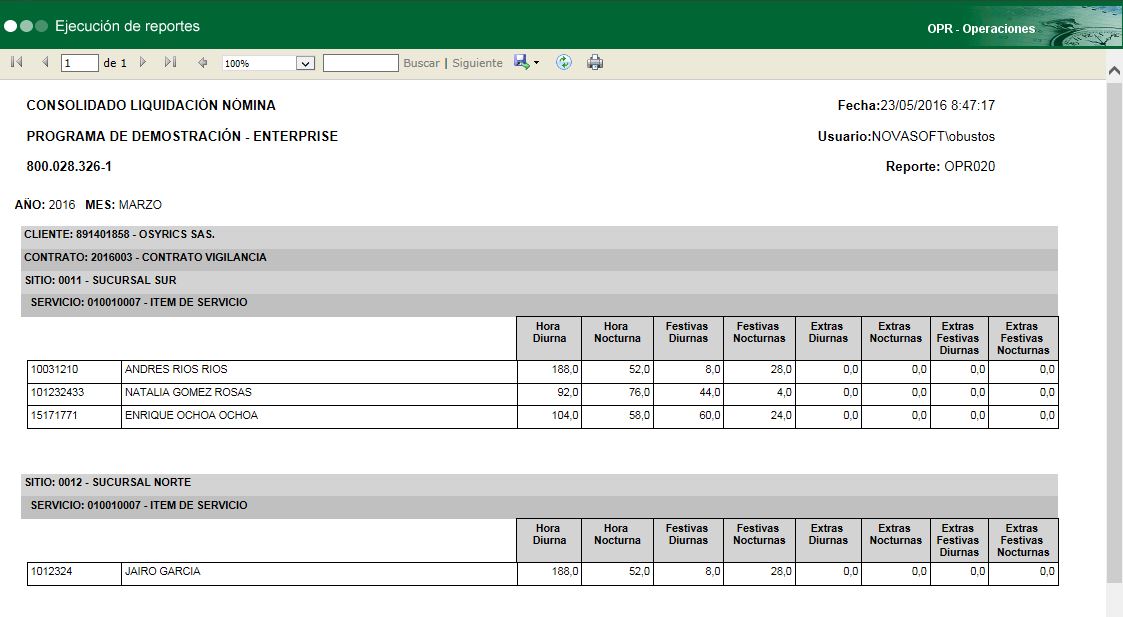
Task: Click the Siguiente link
Action: click(477, 63)
